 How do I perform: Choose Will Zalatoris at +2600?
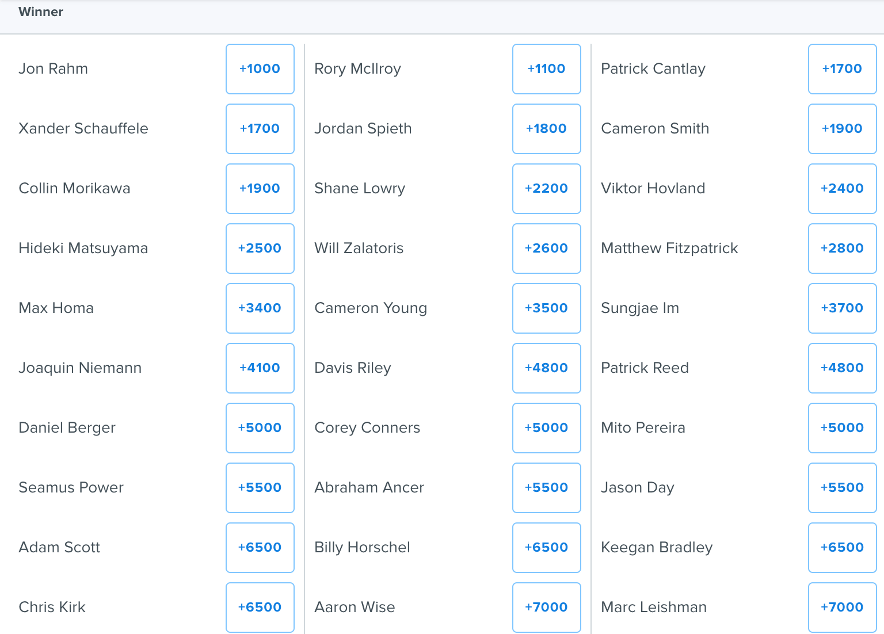546,249
